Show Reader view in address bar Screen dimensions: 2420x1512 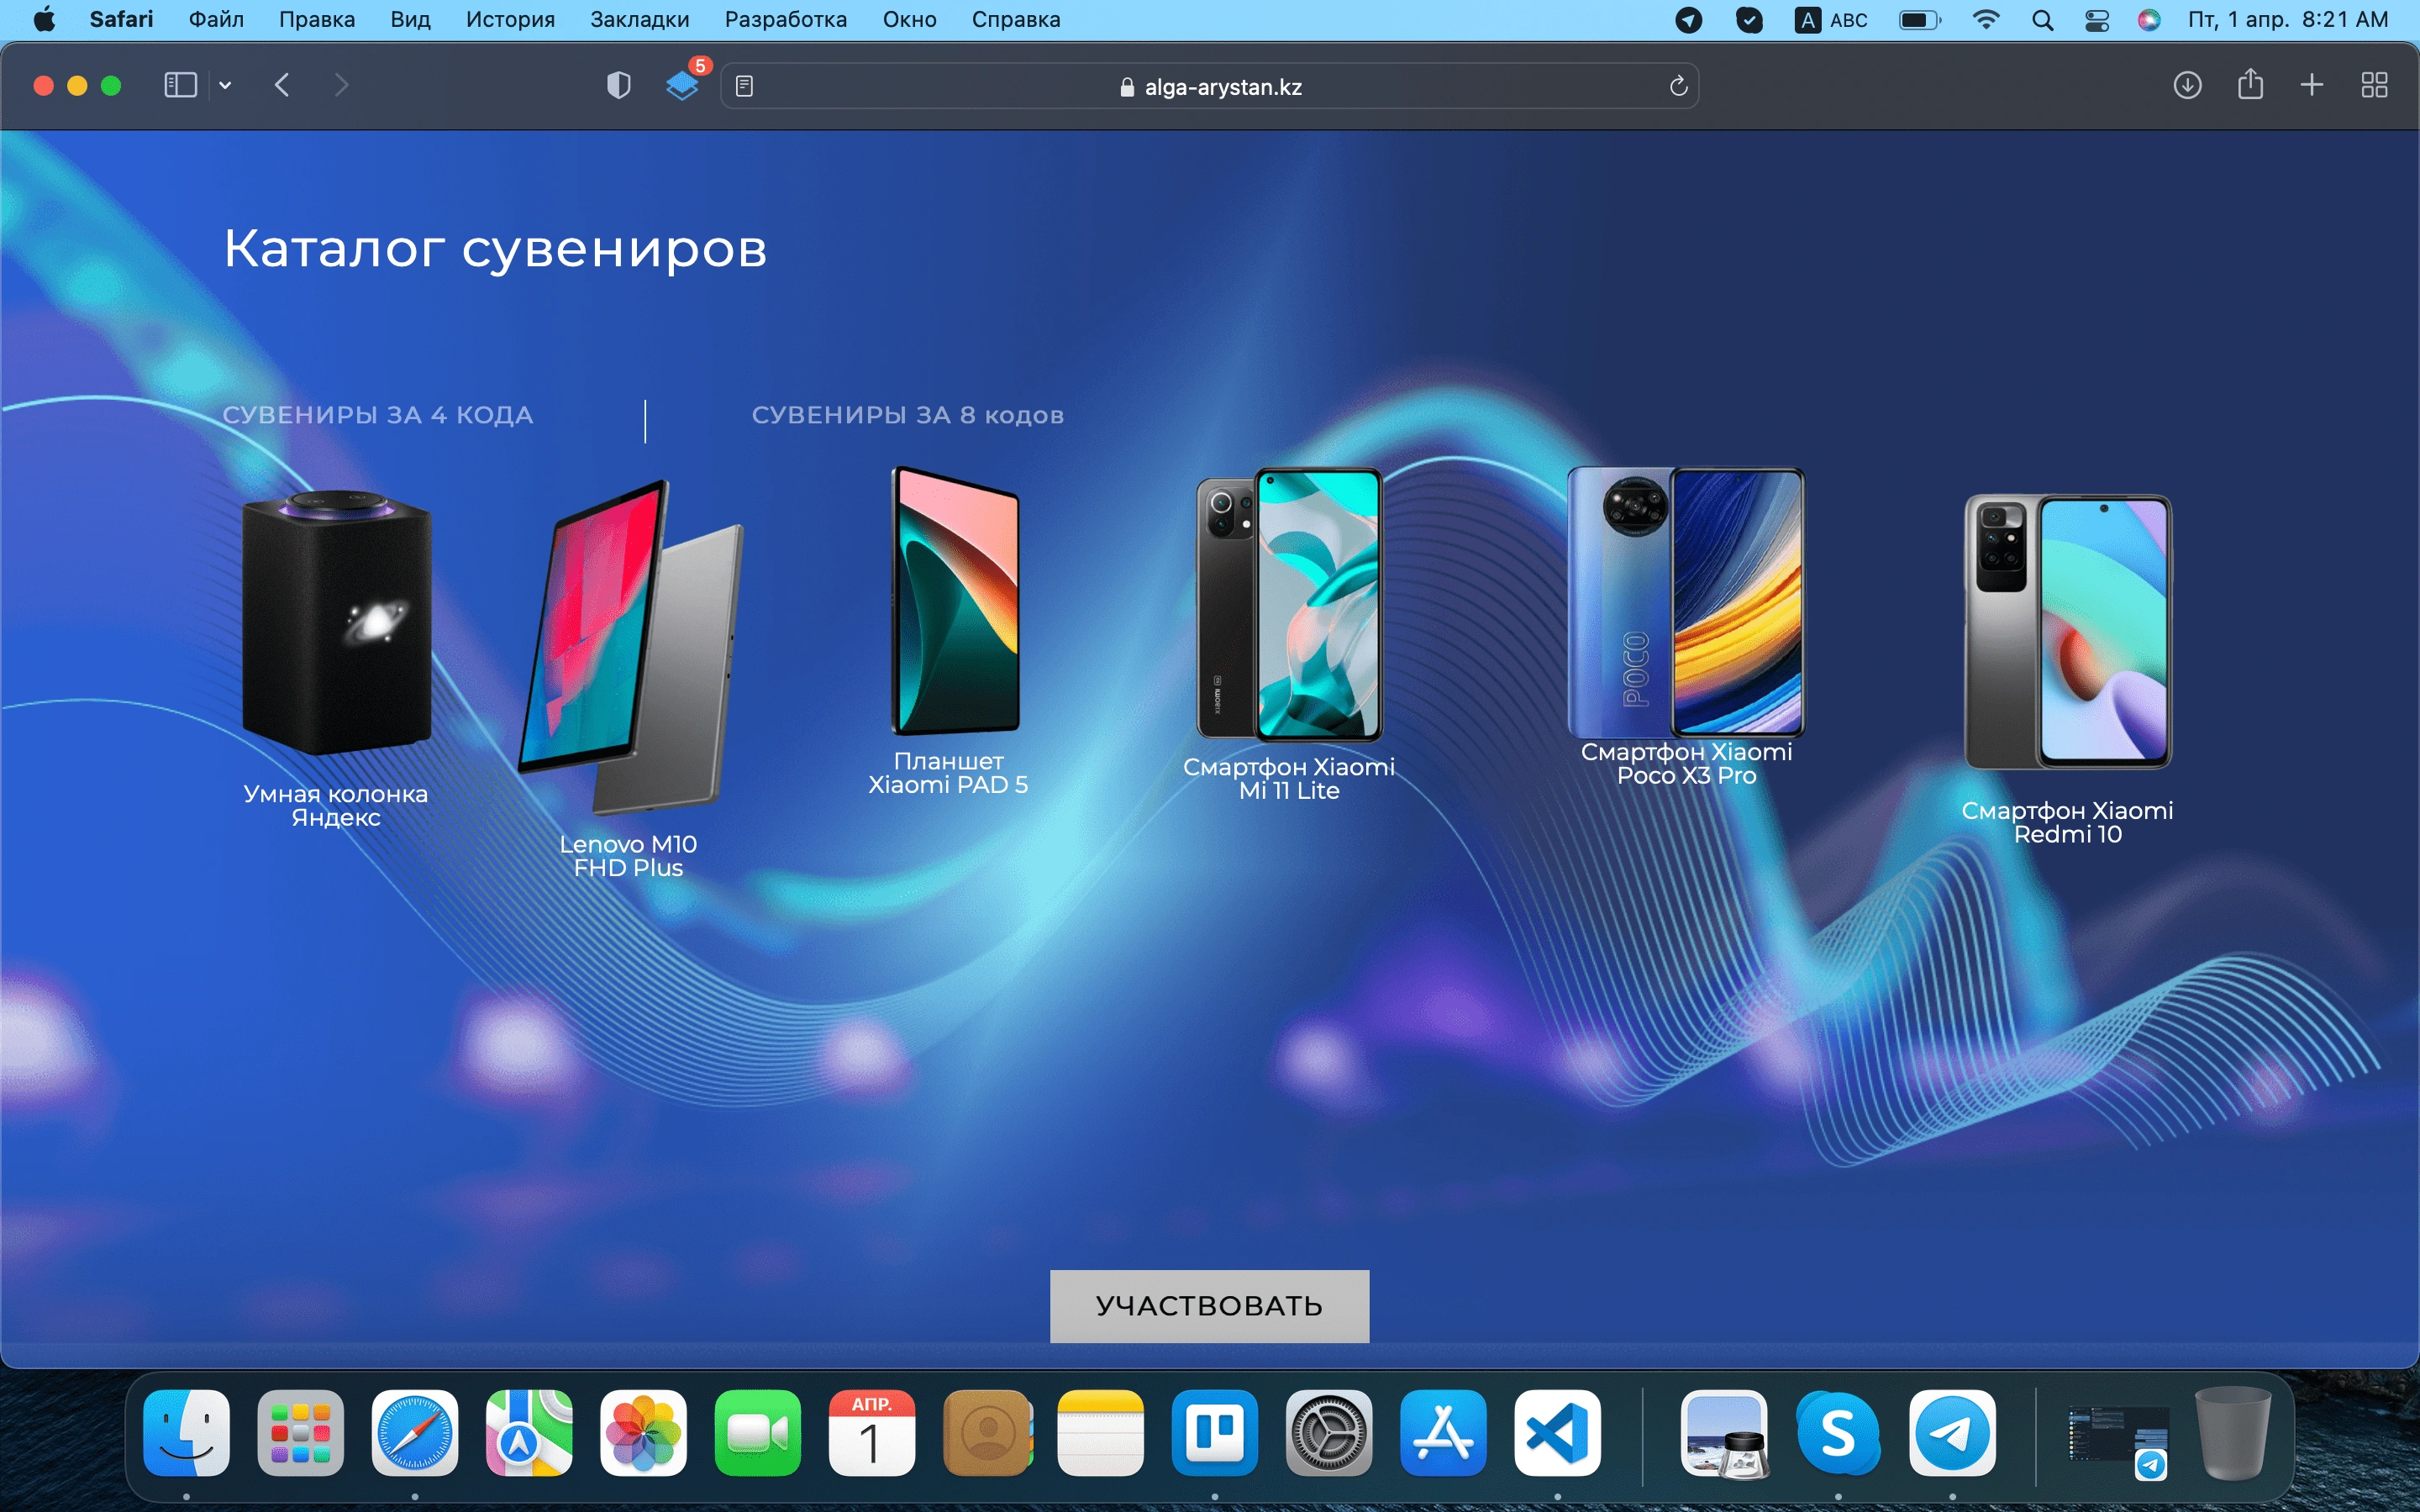pyautogui.click(x=744, y=87)
